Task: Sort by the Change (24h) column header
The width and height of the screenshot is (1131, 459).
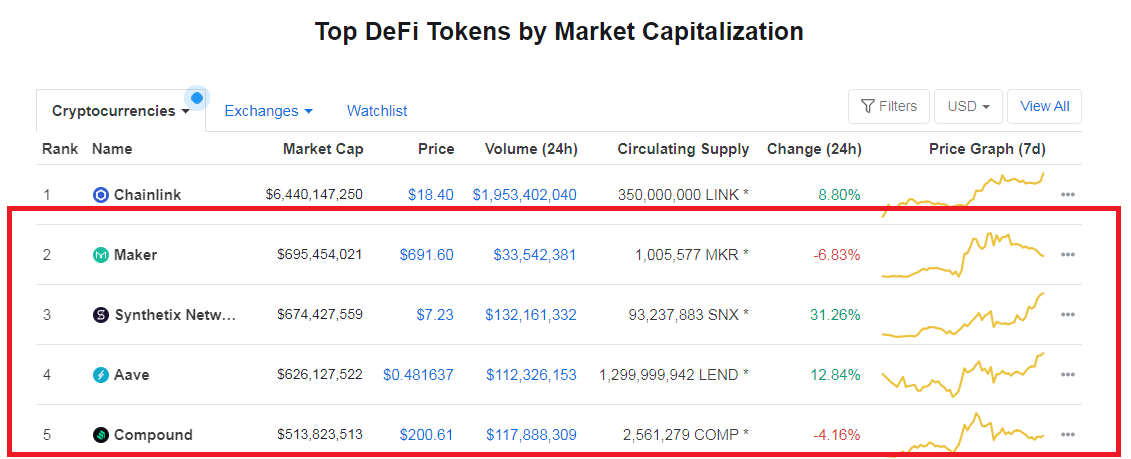Action: click(x=814, y=149)
